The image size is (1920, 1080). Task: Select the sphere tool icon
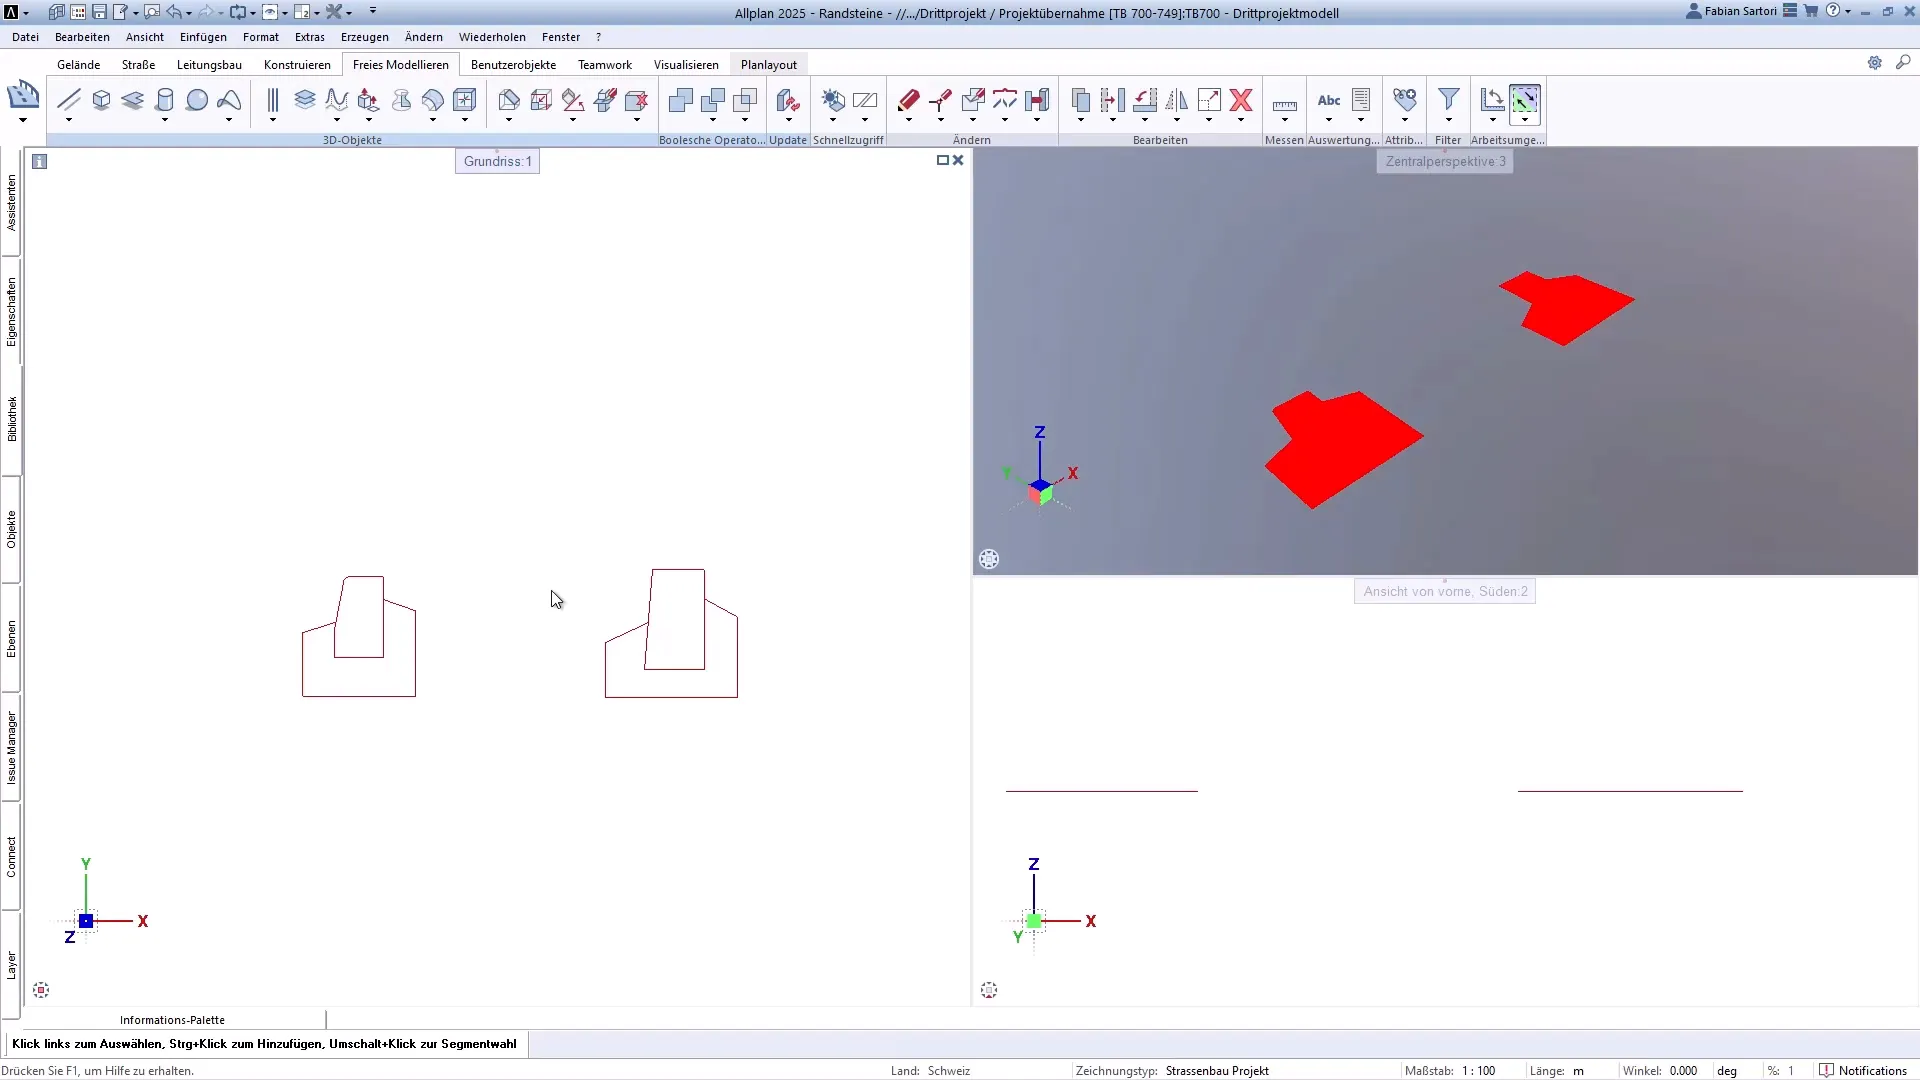(x=197, y=100)
